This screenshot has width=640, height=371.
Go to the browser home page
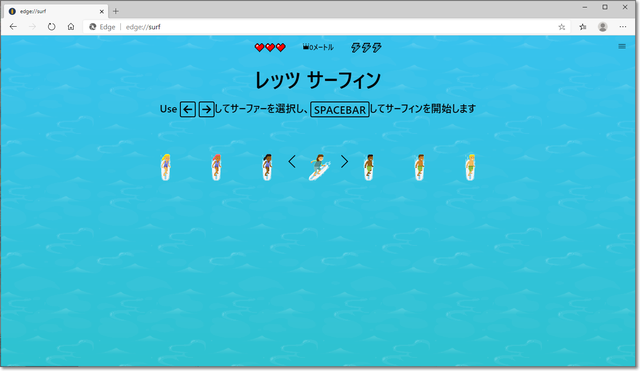[x=71, y=27]
